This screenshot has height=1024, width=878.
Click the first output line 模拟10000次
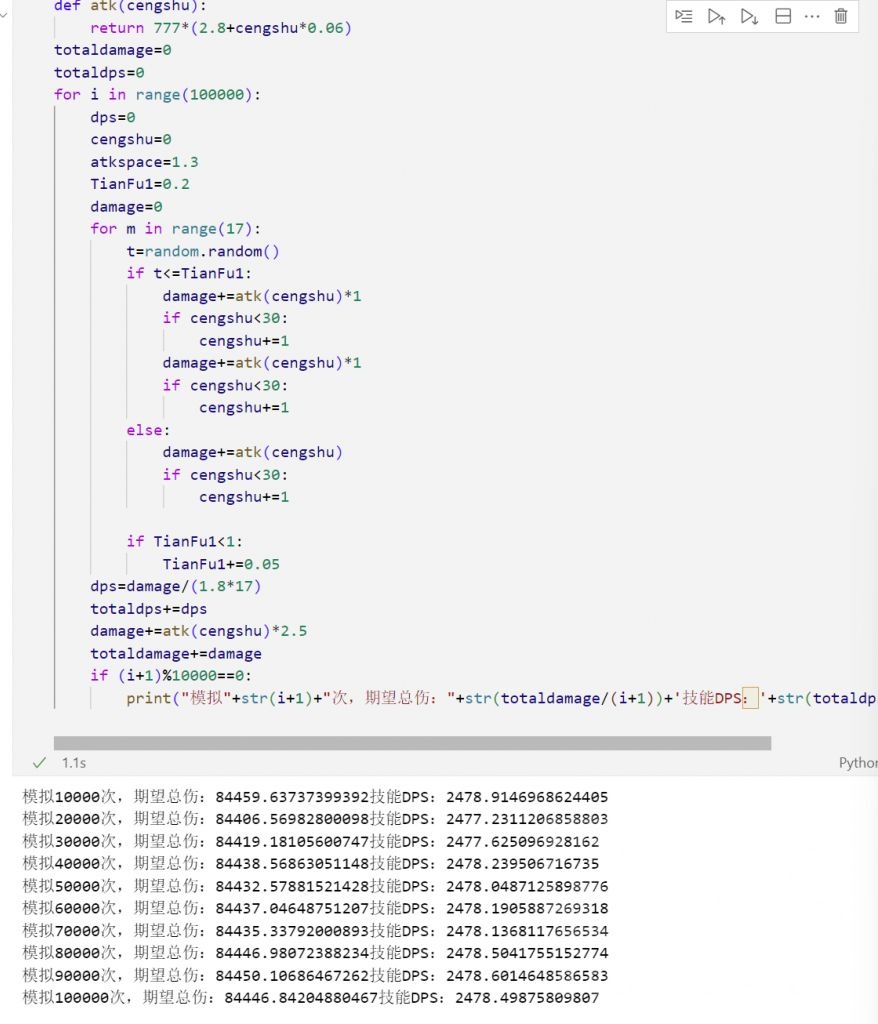pyautogui.click(x=150, y=796)
